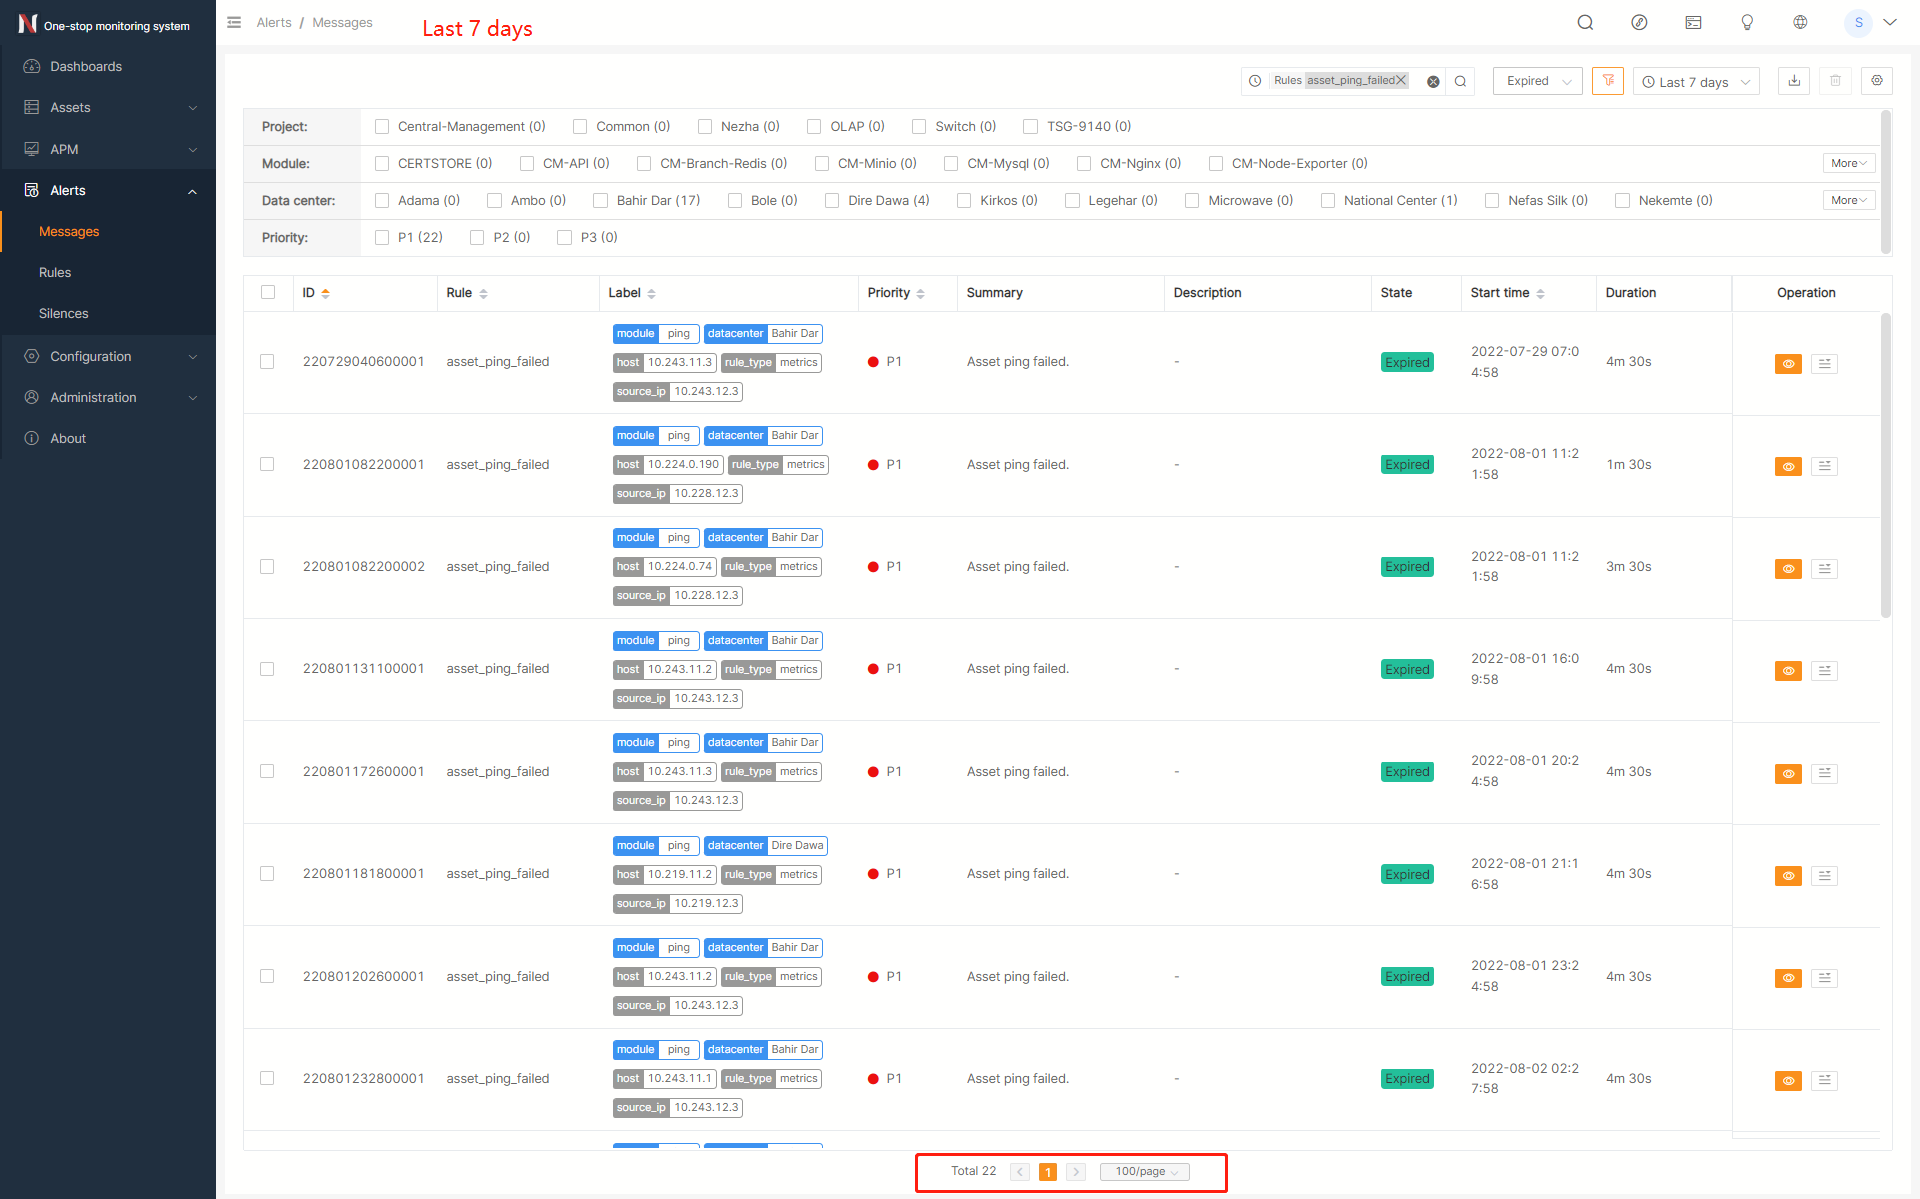Image resolution: width=1920 pixels, height=1199 pixels.
Task: View alert 220729040600001 with eye icon
Action: (x=1788, y=364)
